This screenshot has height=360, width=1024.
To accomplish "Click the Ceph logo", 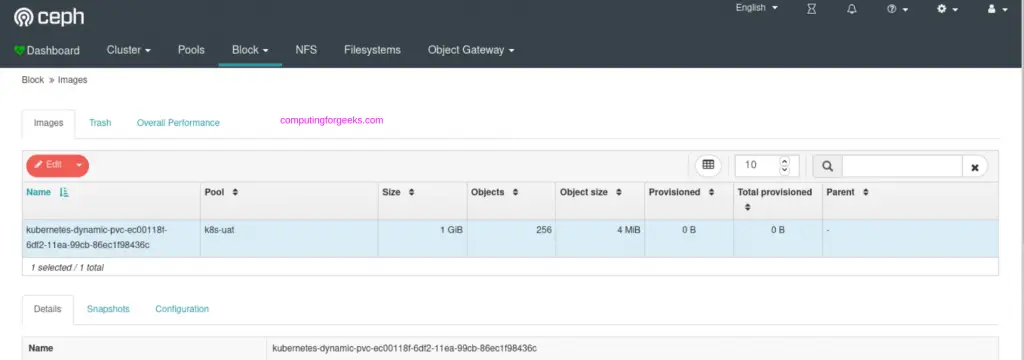I will (x=49, y=17).
